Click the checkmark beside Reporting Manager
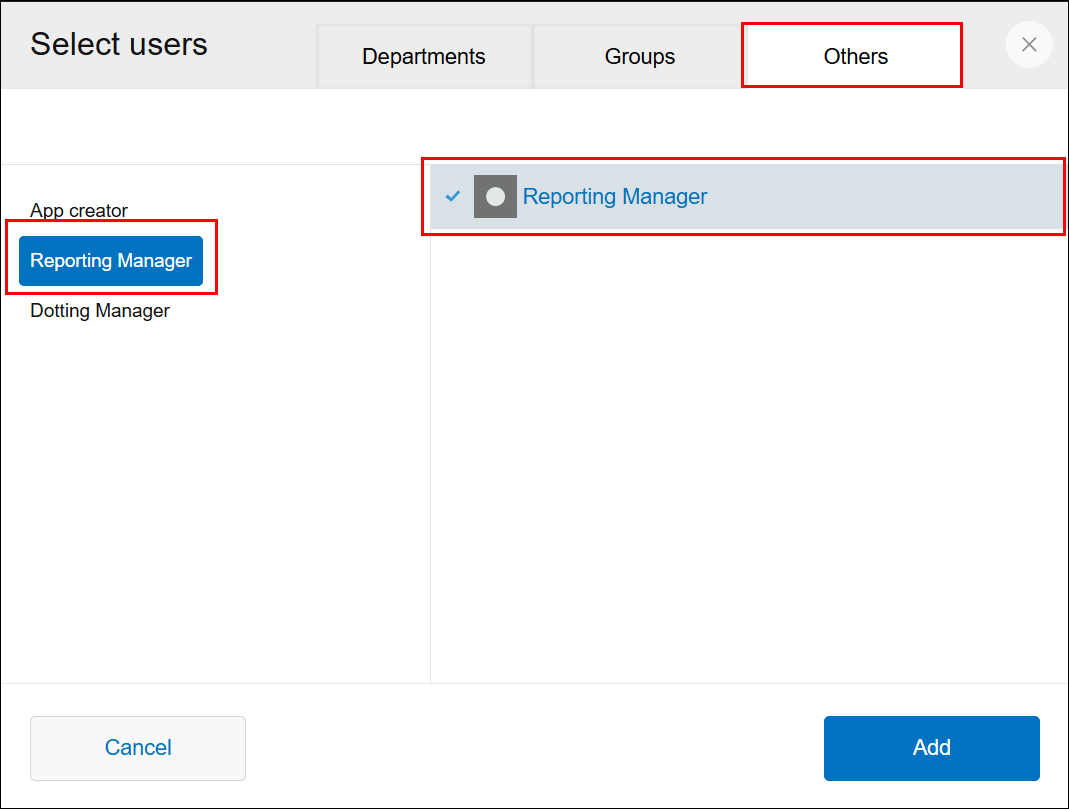 pos(452,196)
